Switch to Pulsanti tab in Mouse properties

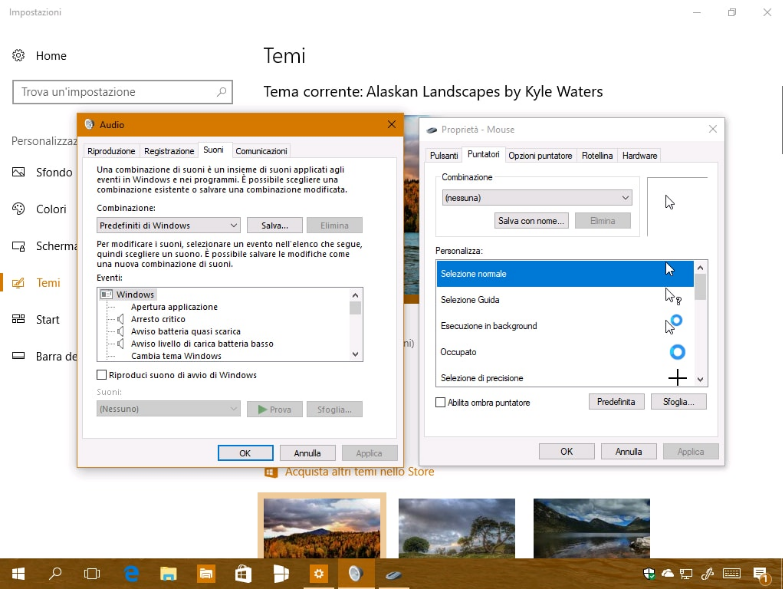coord(443,156)
